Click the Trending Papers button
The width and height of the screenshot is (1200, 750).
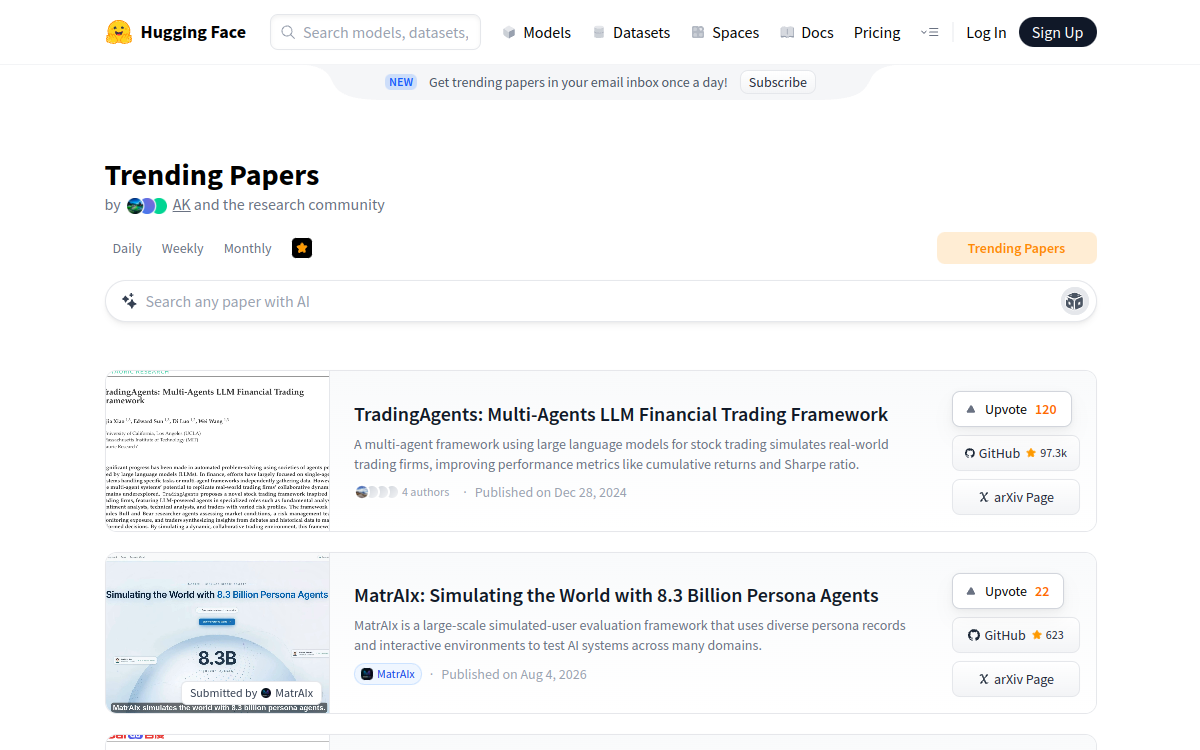coord(1016,248)
